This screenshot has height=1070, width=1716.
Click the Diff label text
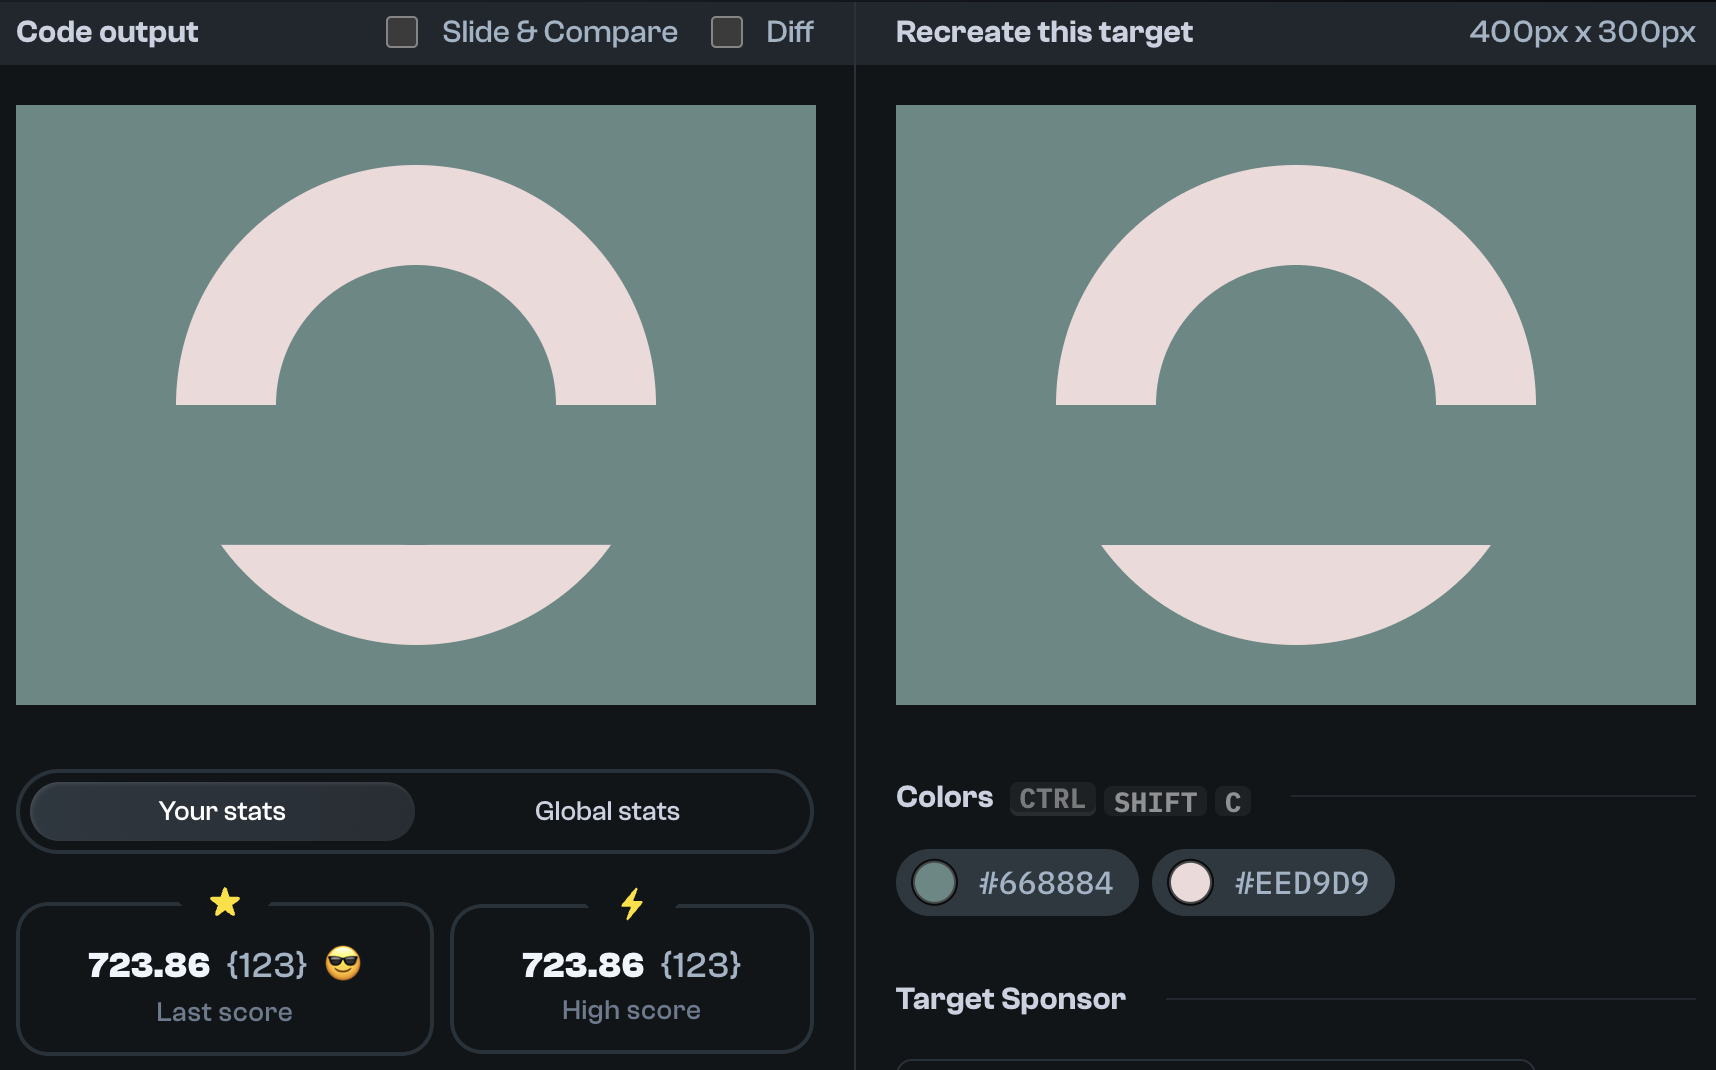pyautogui.click(x=790, y=32)
